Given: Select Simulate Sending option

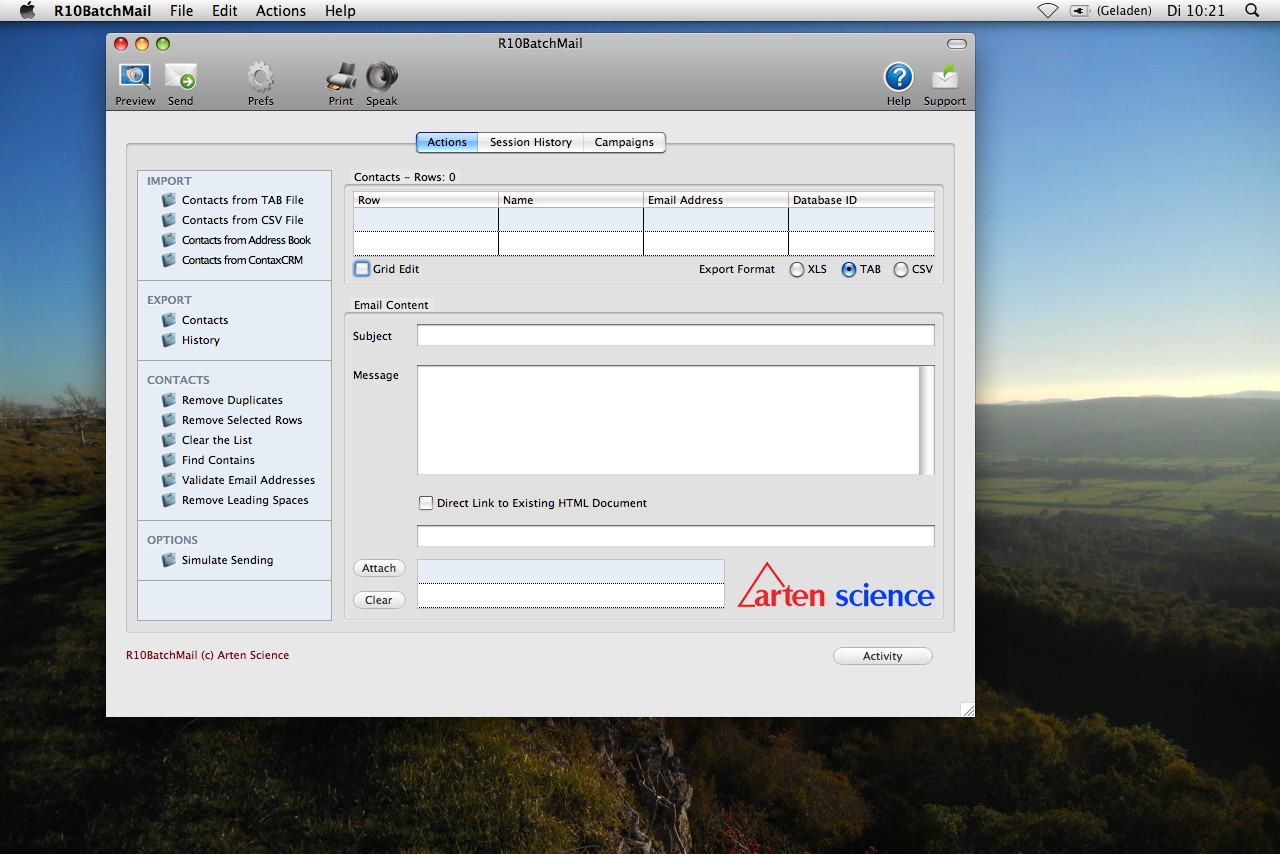Looking at the screenshot, I should coord(227,560).
